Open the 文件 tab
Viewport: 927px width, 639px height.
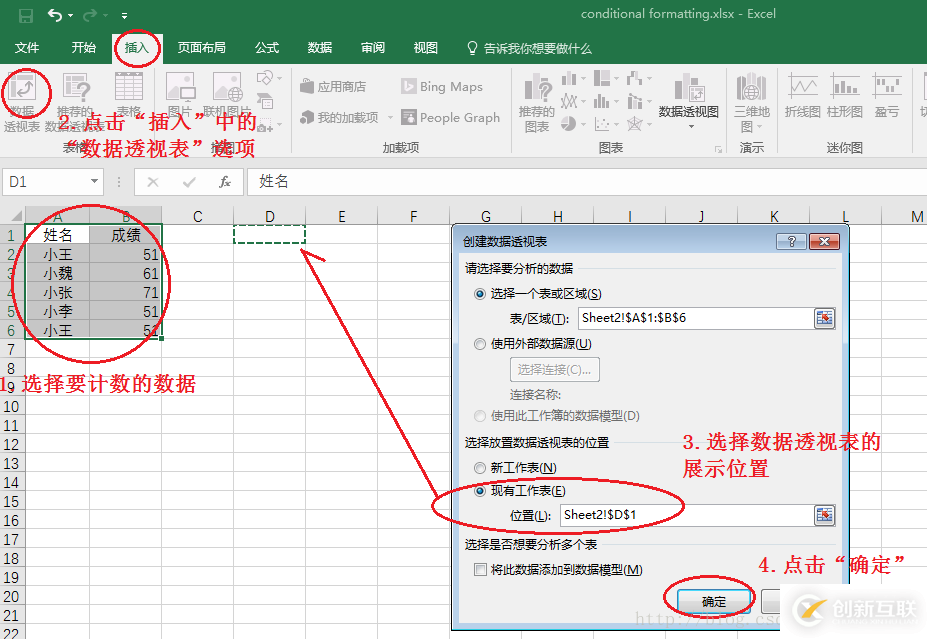point(27,48)
